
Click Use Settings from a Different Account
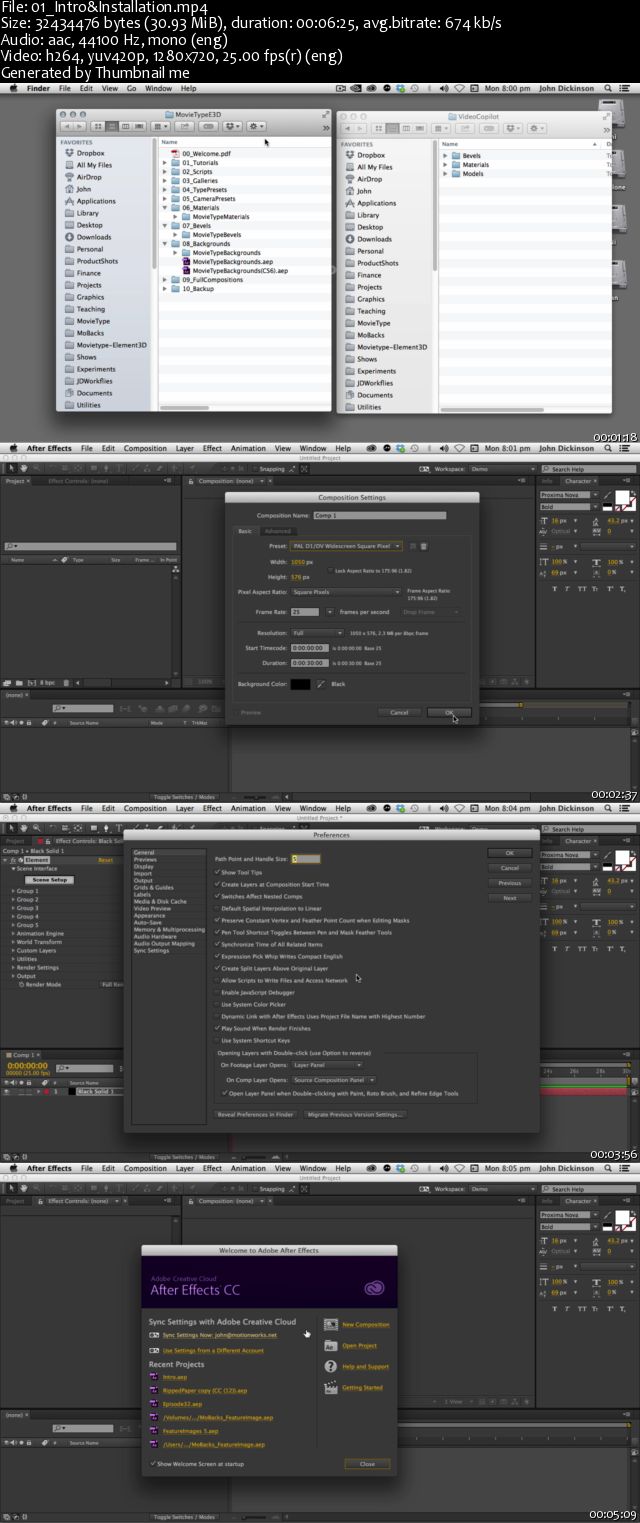pos(213,1350)
